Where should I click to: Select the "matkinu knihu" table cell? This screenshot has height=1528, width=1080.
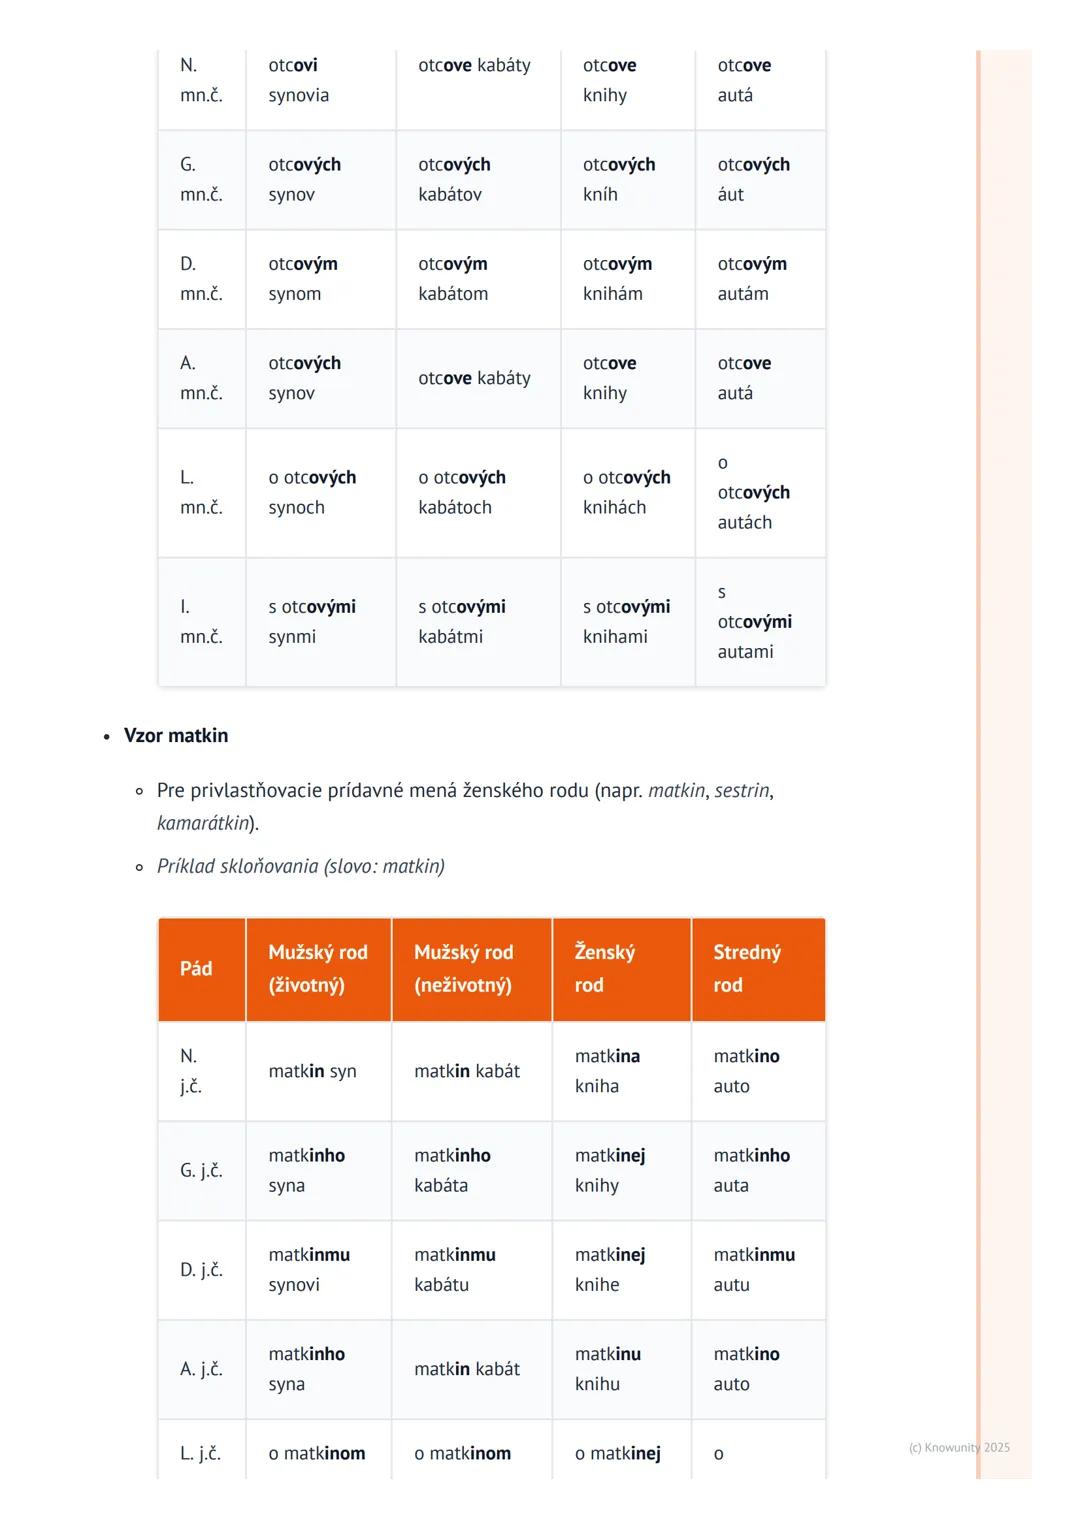pos(608,1368)
